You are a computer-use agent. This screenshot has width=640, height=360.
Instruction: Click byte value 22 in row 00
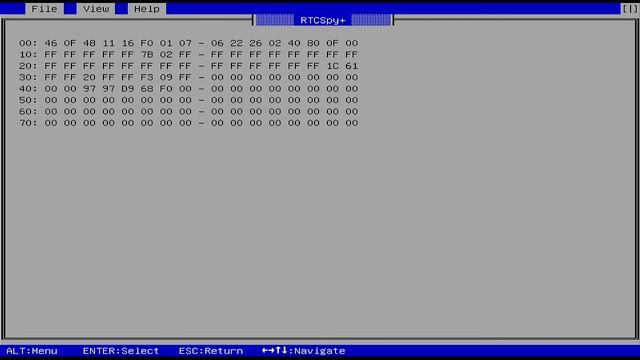point(236,43)
